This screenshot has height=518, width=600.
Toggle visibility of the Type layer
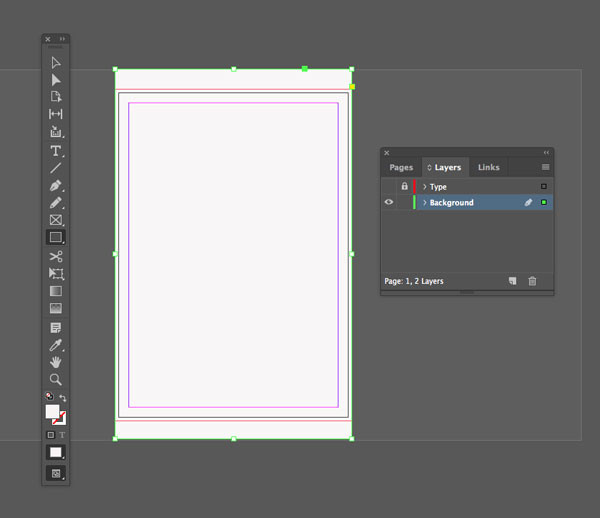click(x=389, y=186)
